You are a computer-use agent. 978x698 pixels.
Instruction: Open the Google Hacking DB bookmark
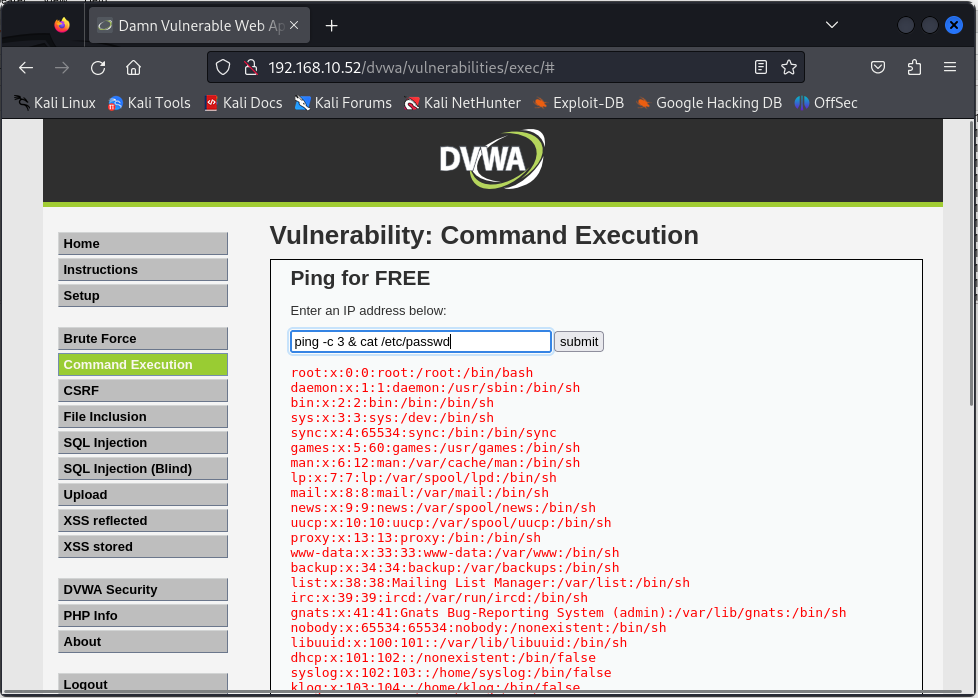709,103
